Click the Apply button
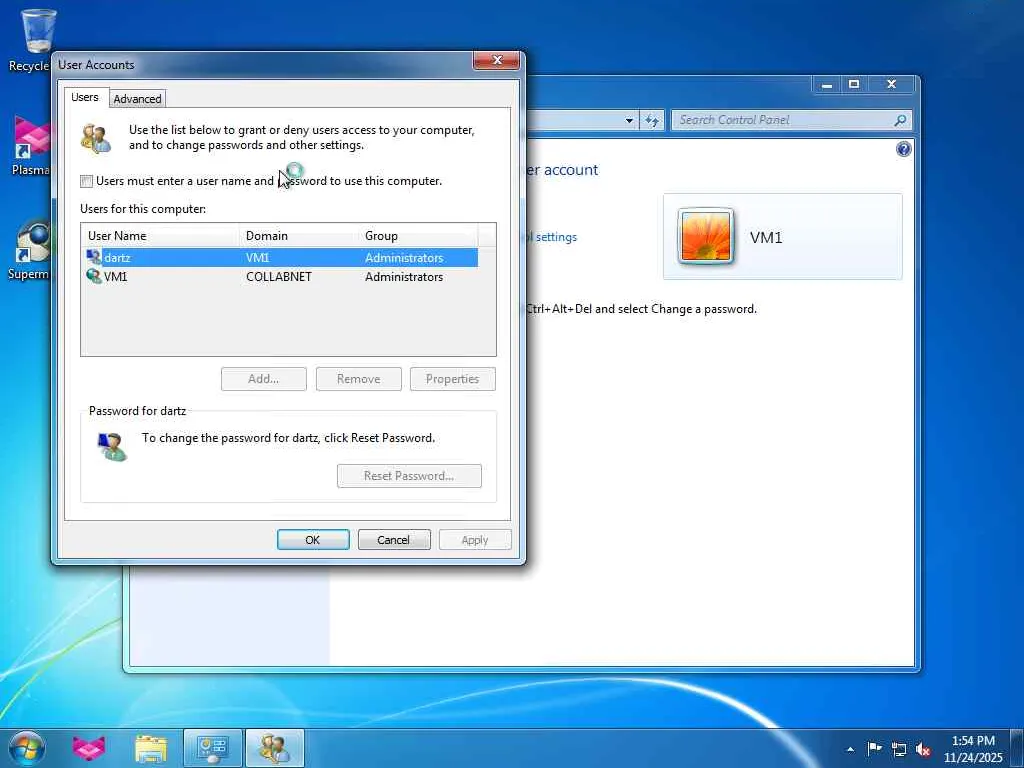The height and width of the screenshot is (768, 1024). 475,539
